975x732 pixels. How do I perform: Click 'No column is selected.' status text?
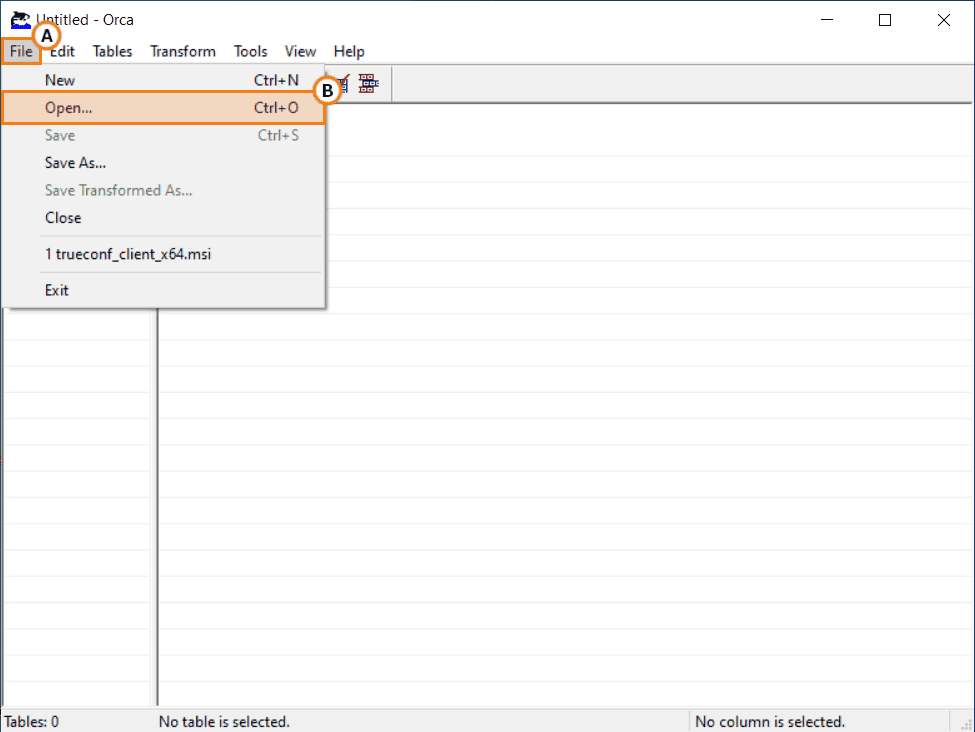click(770, 721)
